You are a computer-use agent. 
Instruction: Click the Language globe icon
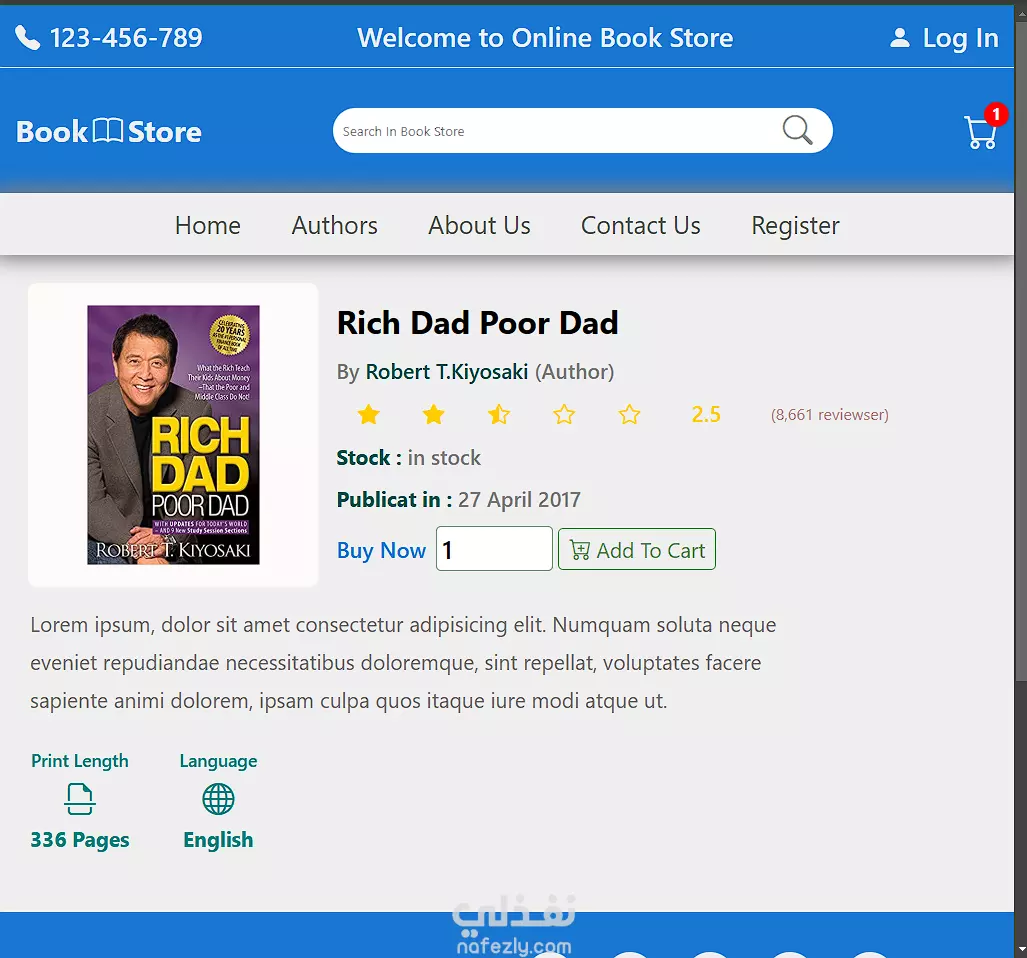218,799
